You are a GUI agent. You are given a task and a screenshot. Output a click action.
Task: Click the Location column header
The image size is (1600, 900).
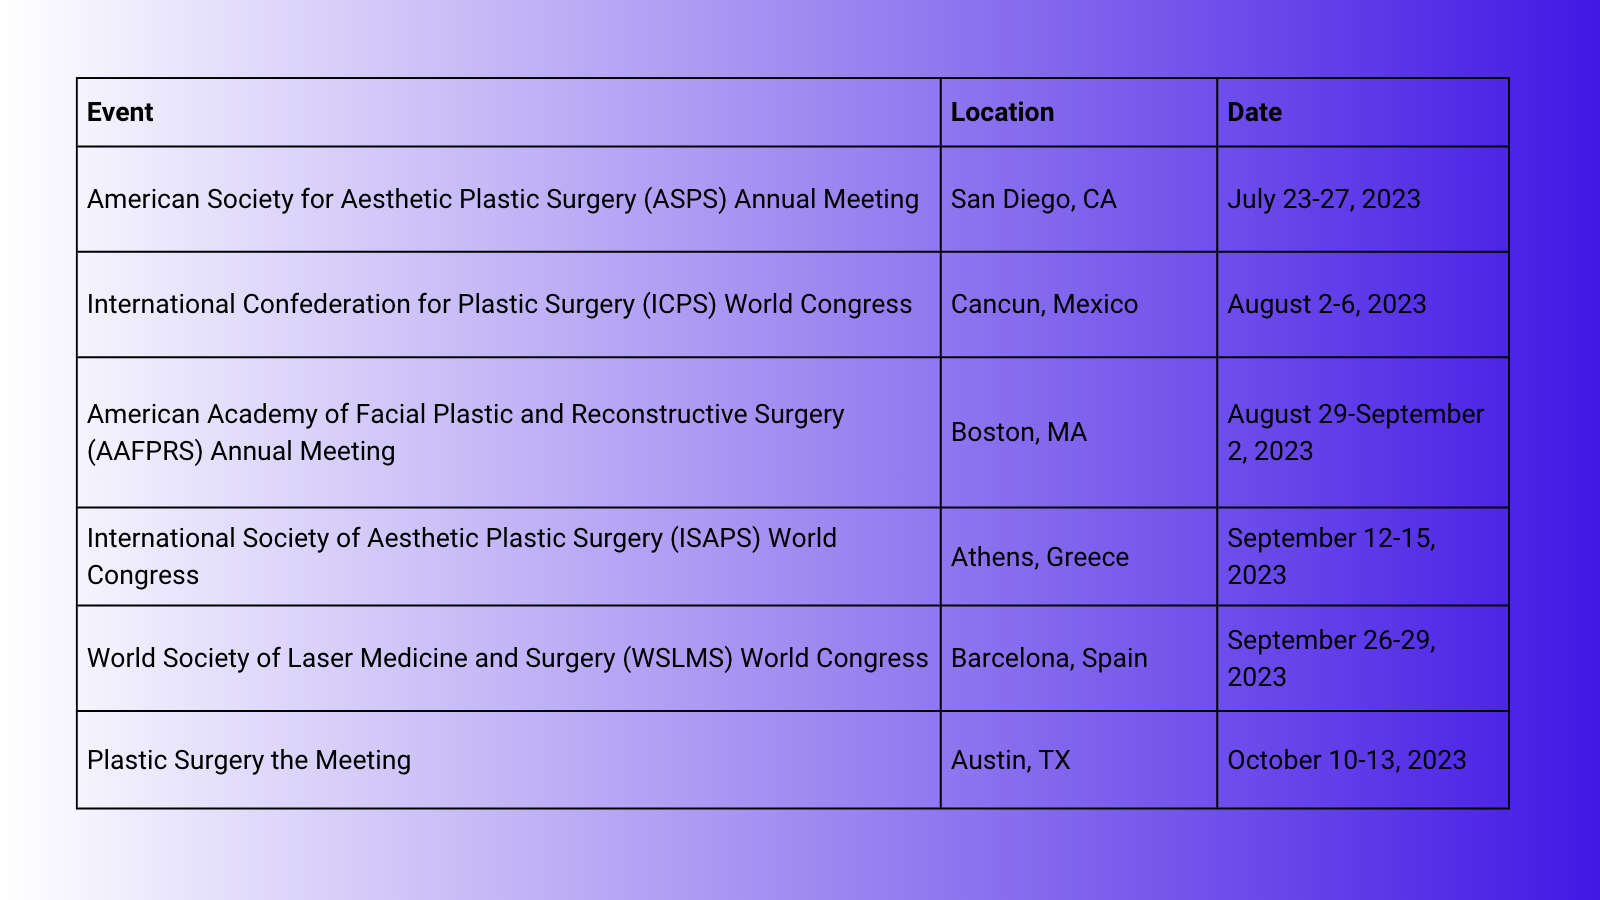(1079, 113)
